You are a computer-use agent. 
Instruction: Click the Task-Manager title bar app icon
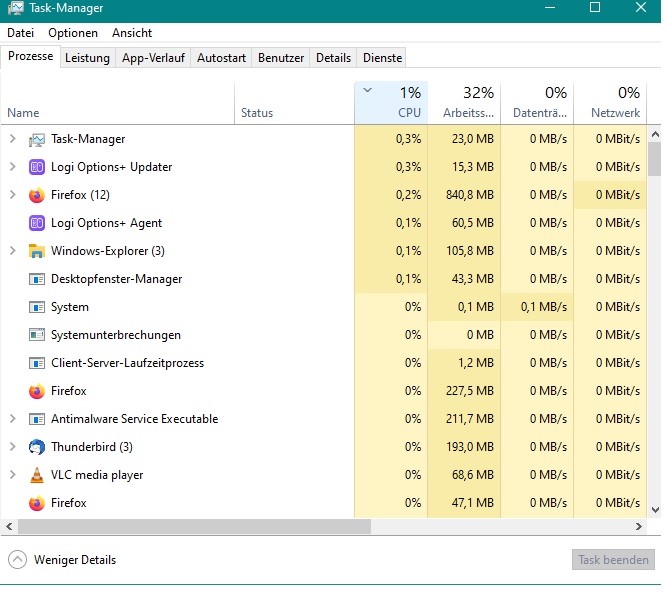point(15,8)
